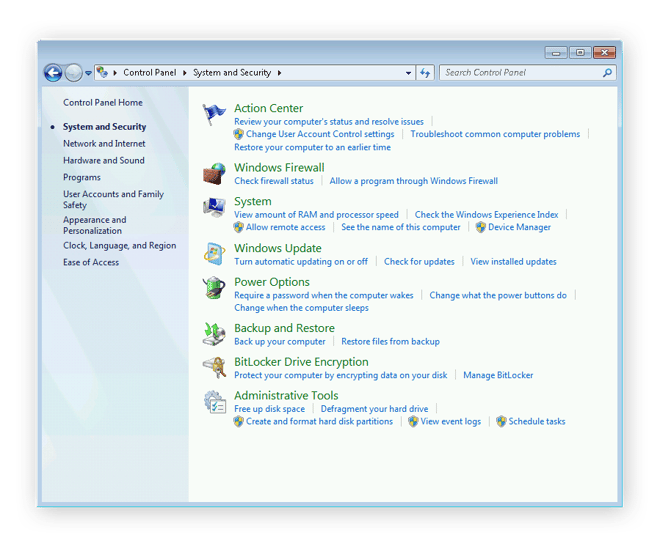Open the Backup and Restore icon
The height and width of the screenshot is (546, 660).
click(214, 334)
